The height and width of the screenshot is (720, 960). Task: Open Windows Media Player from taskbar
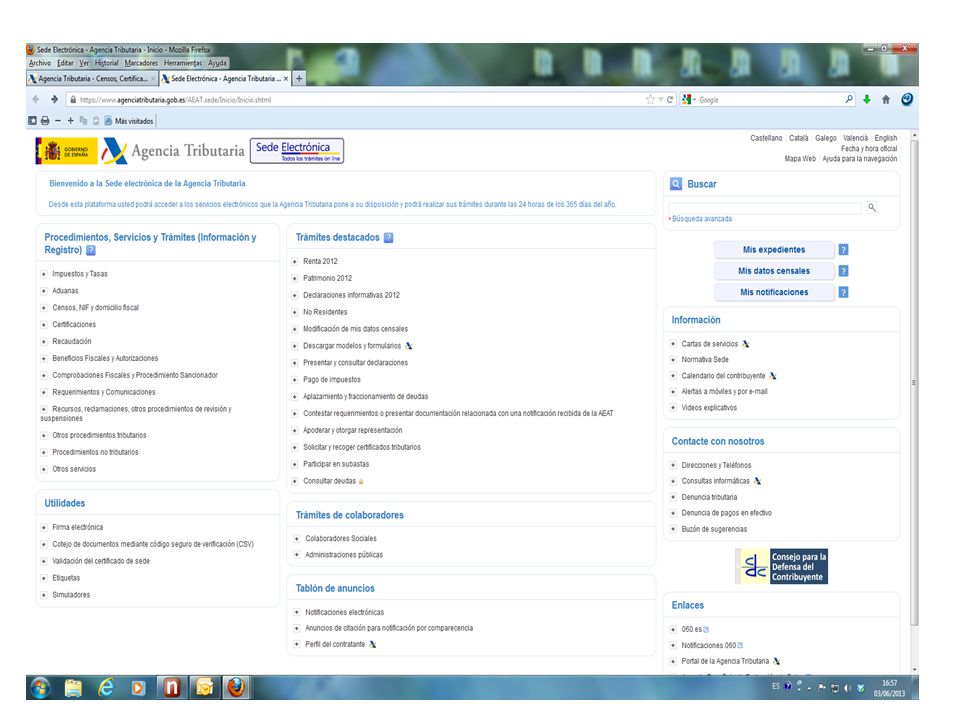coord(138,688)
